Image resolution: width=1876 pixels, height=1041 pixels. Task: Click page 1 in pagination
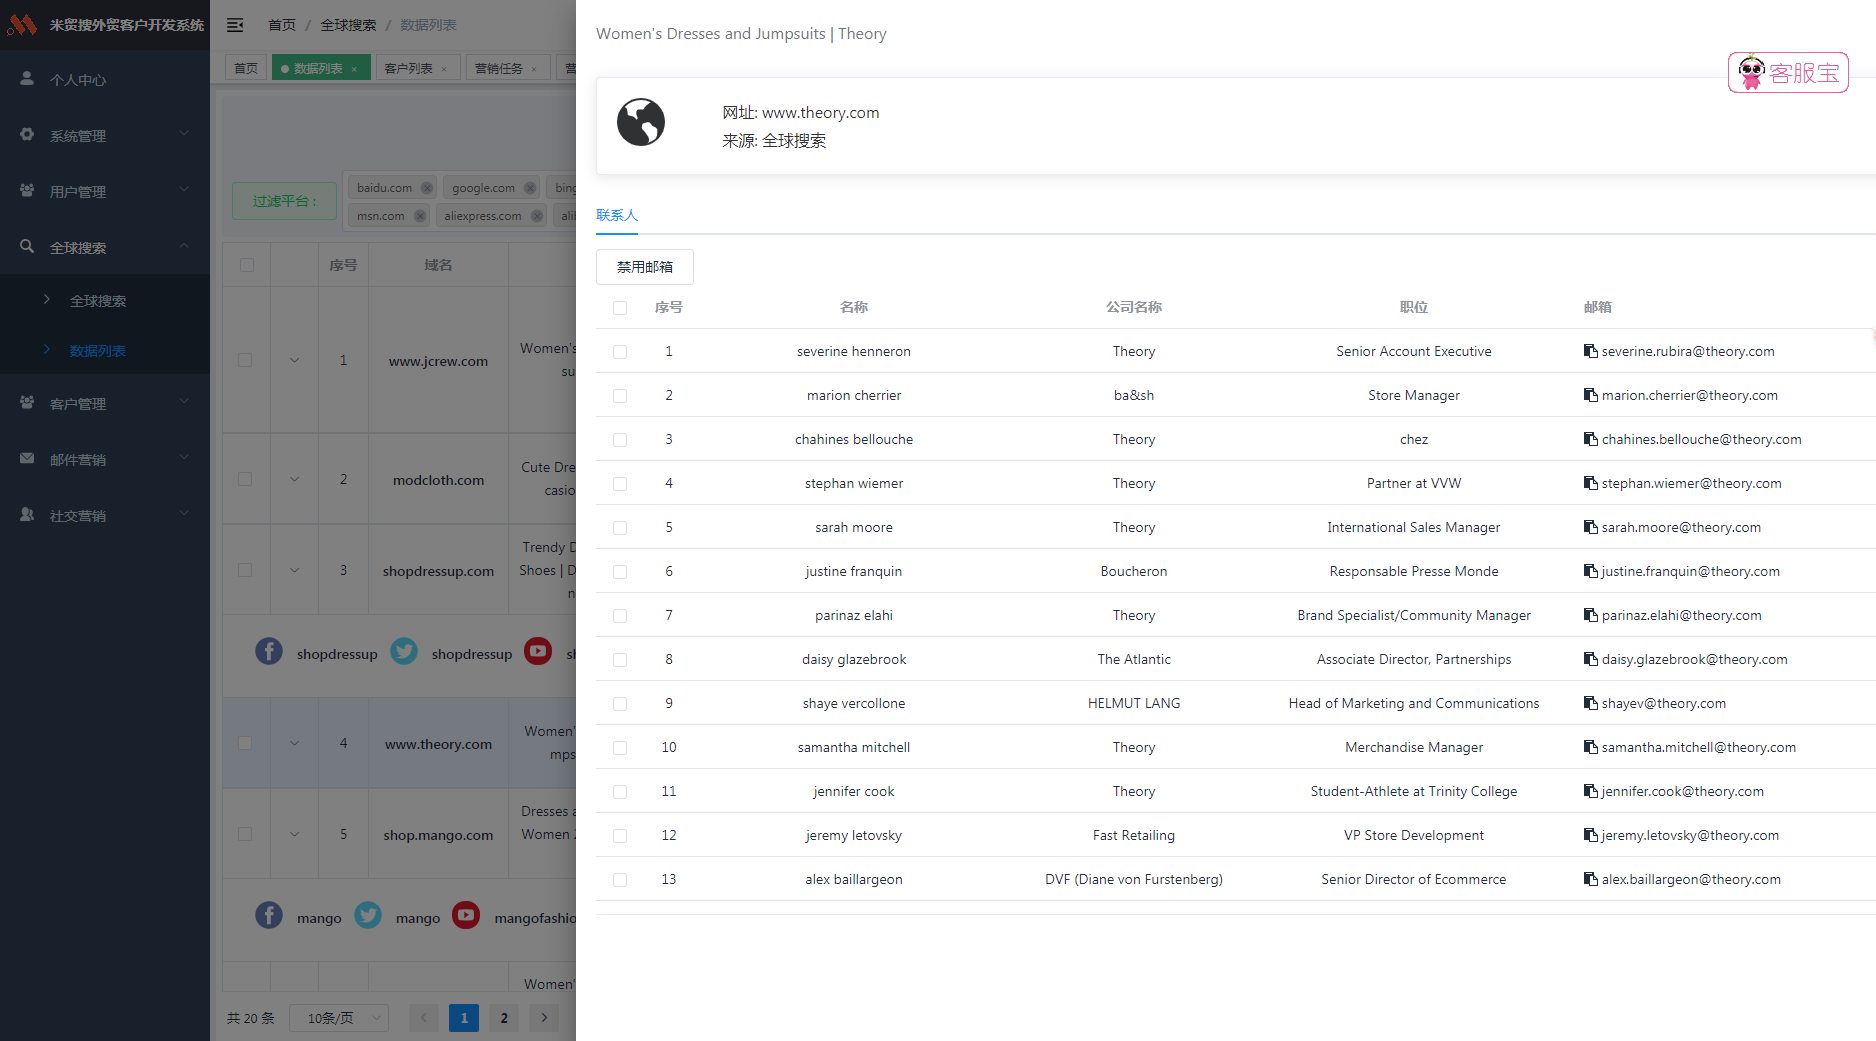click(464, 1018)
